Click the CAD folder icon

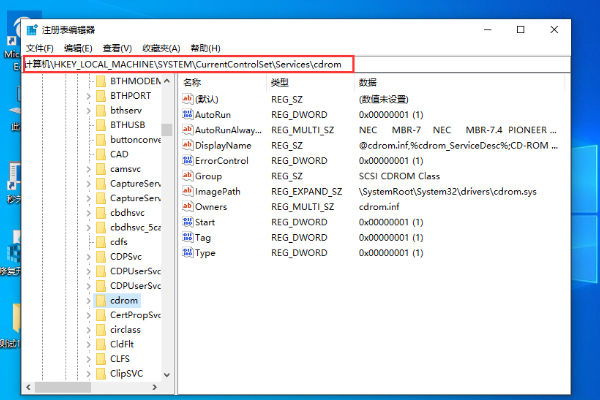(x=101, y=154)
